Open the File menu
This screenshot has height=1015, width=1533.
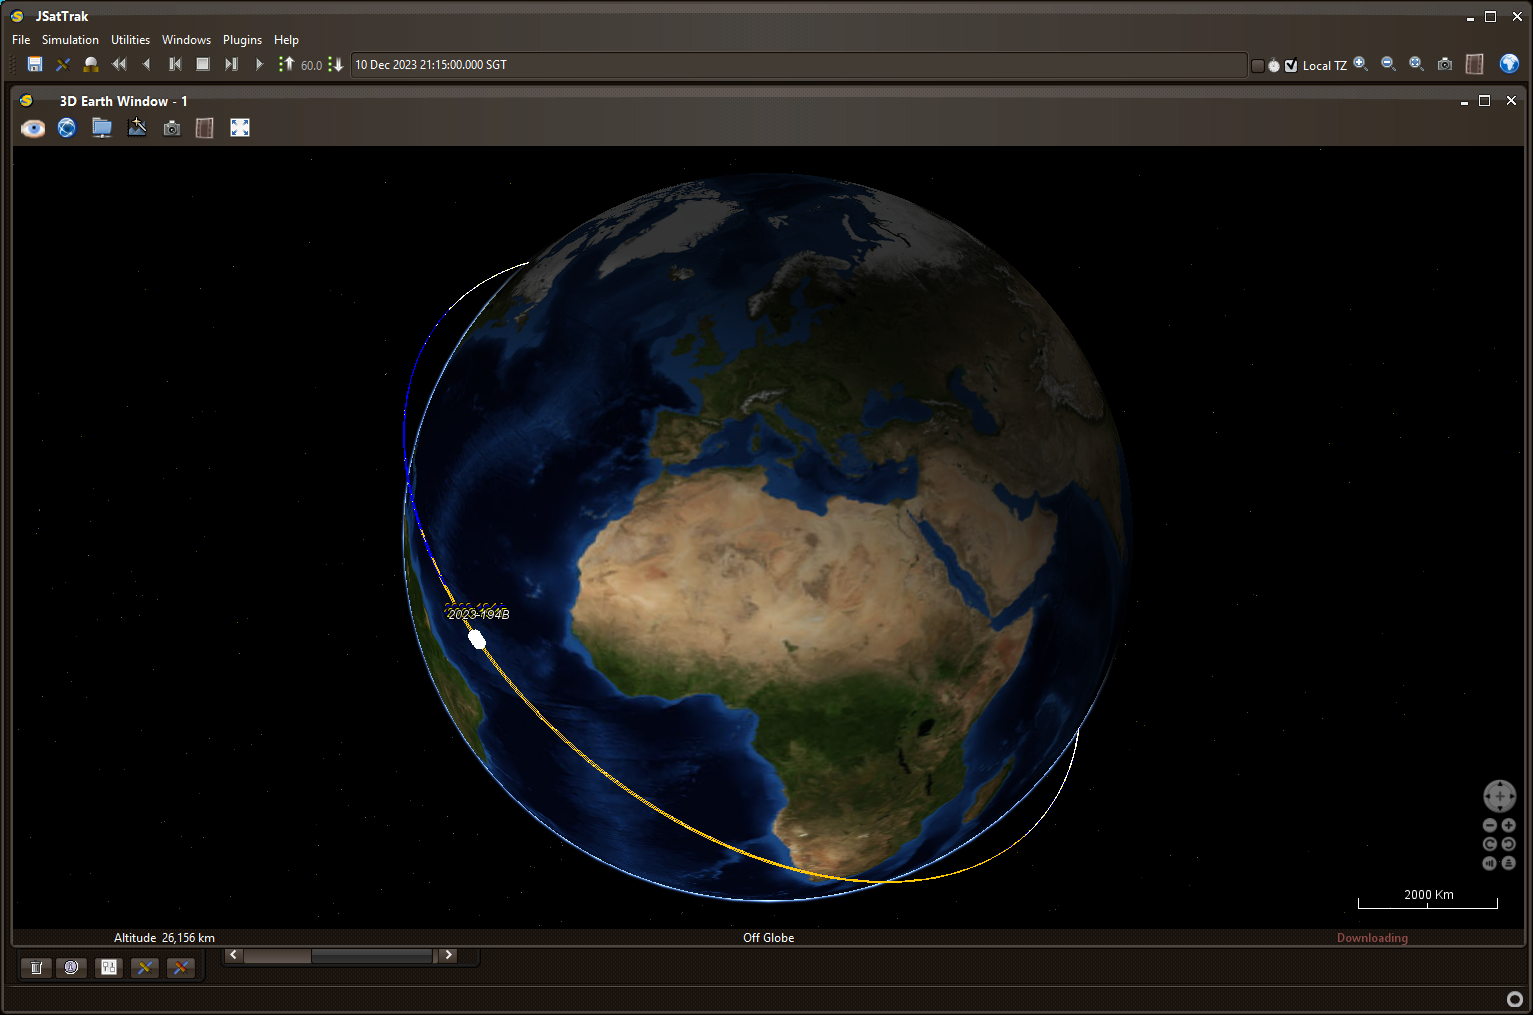click(x=21, y=40)
